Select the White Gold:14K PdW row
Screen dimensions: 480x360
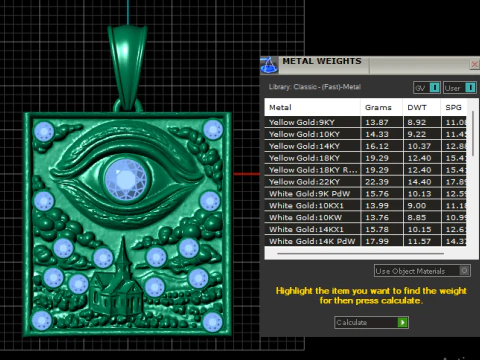(x=366, y=241)
